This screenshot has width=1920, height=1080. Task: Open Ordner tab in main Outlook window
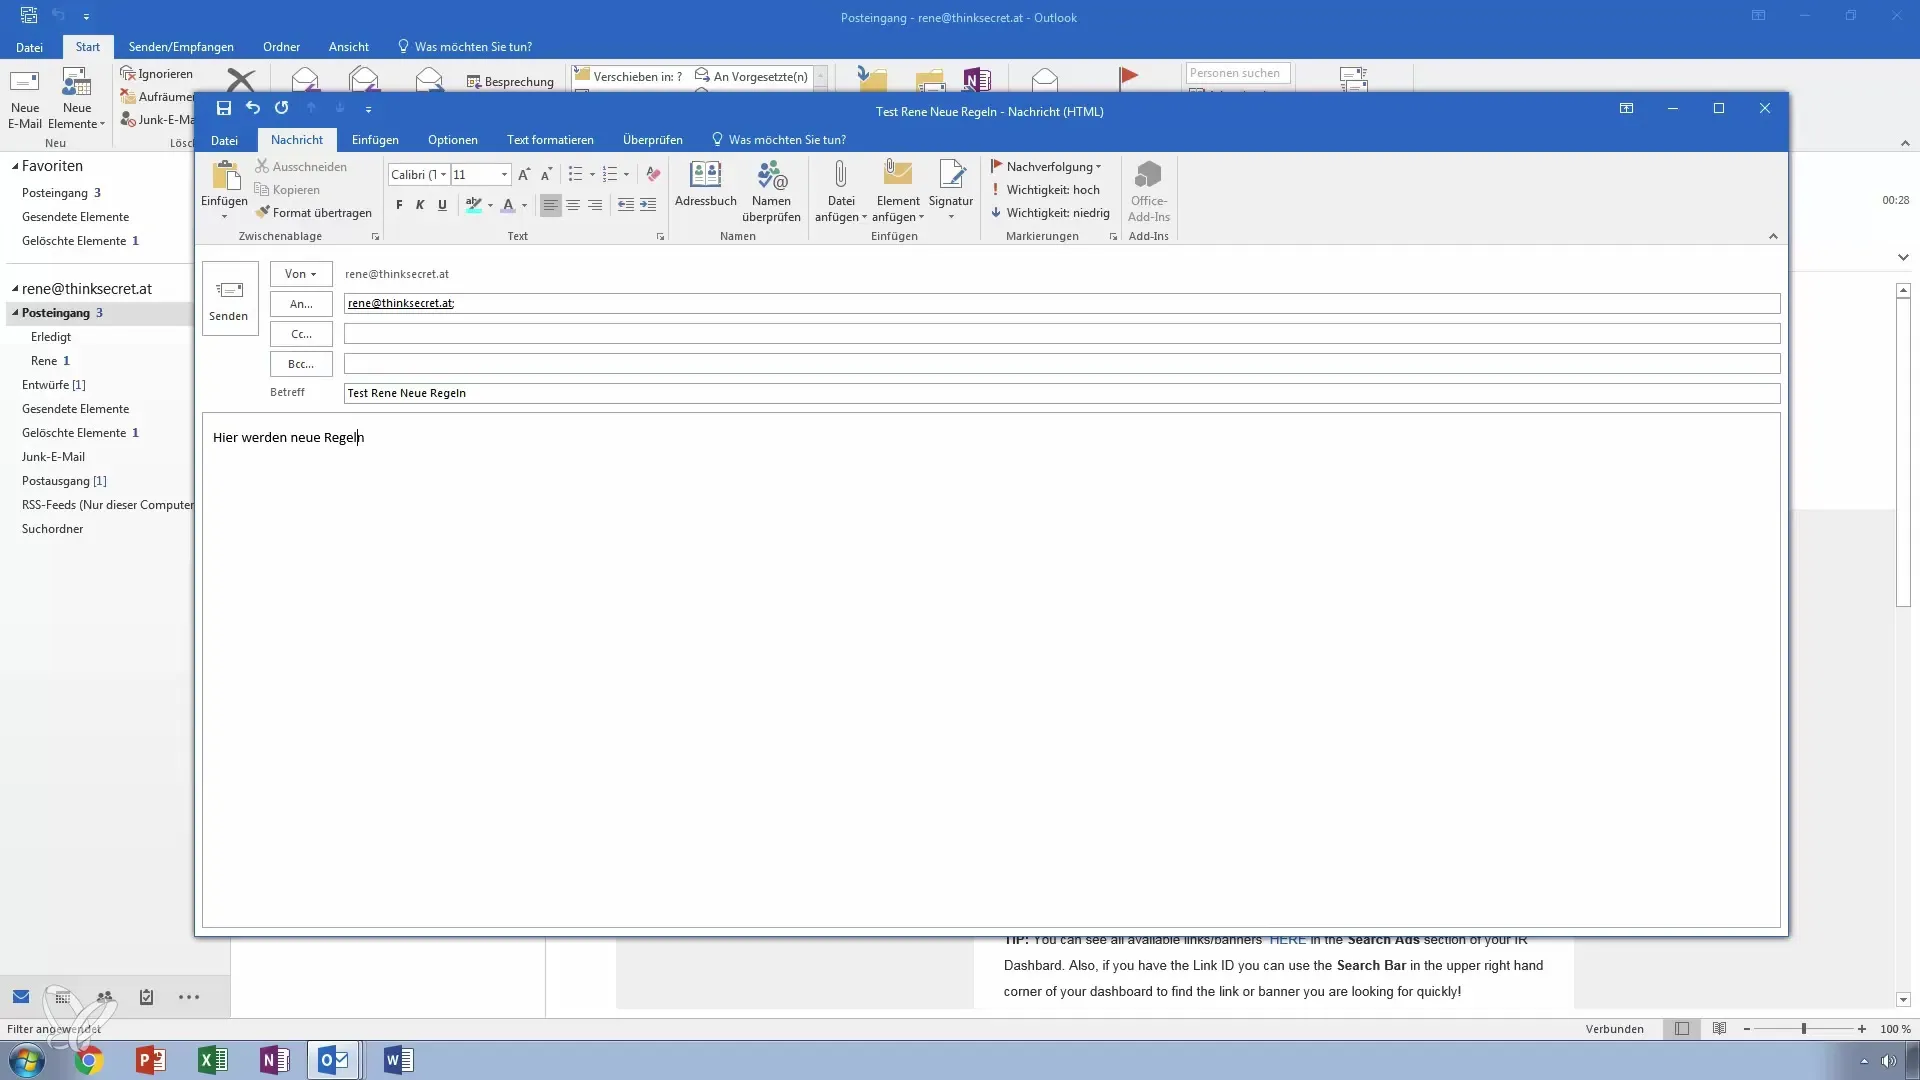(281, 47)
